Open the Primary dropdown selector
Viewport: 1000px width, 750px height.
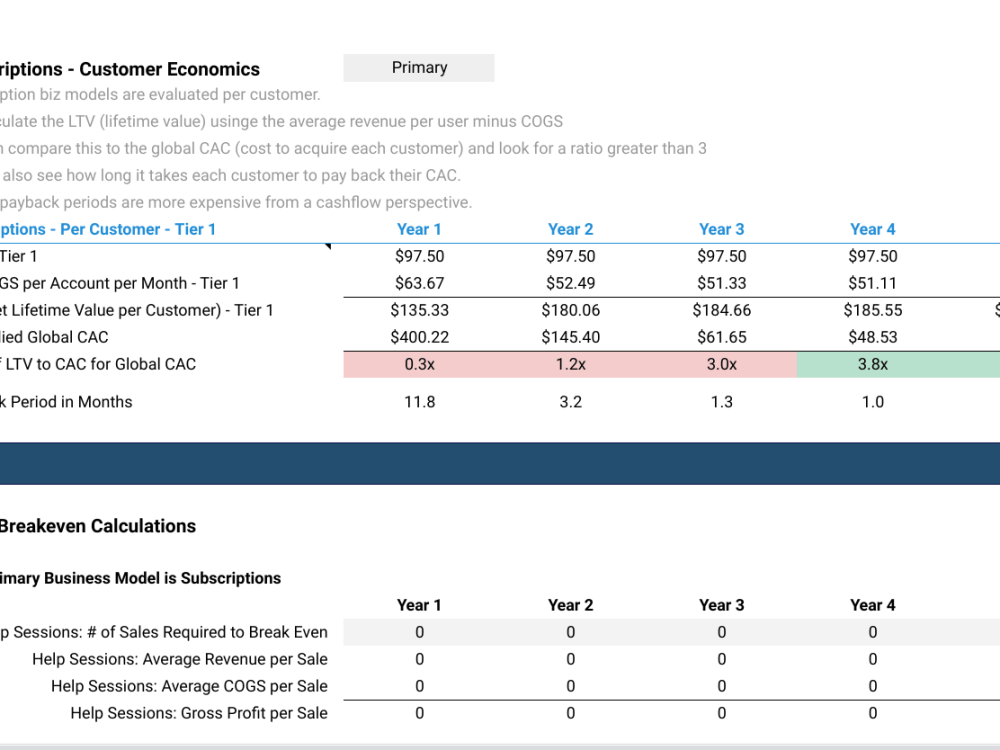(x=418, y=67)
